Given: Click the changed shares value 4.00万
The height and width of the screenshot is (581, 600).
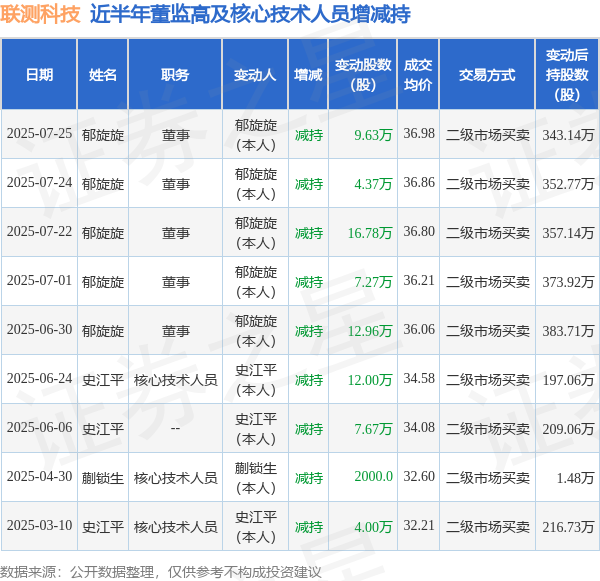Looking at the screenshot, I should [373, 527].
